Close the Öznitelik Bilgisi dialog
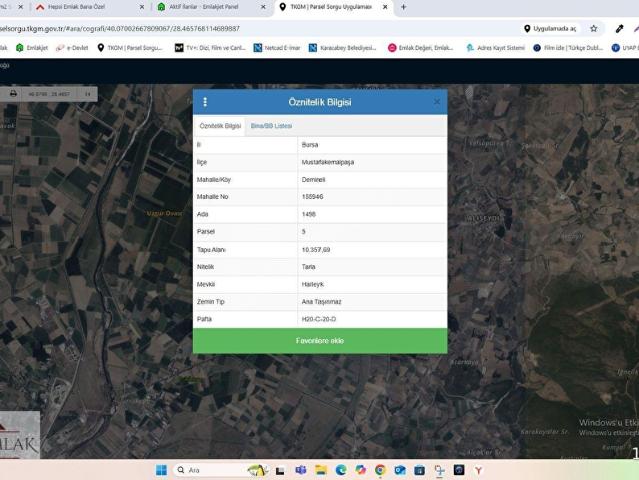Viewport: 639px width, 480px height. pyautogui.click(x=436, y=102)
